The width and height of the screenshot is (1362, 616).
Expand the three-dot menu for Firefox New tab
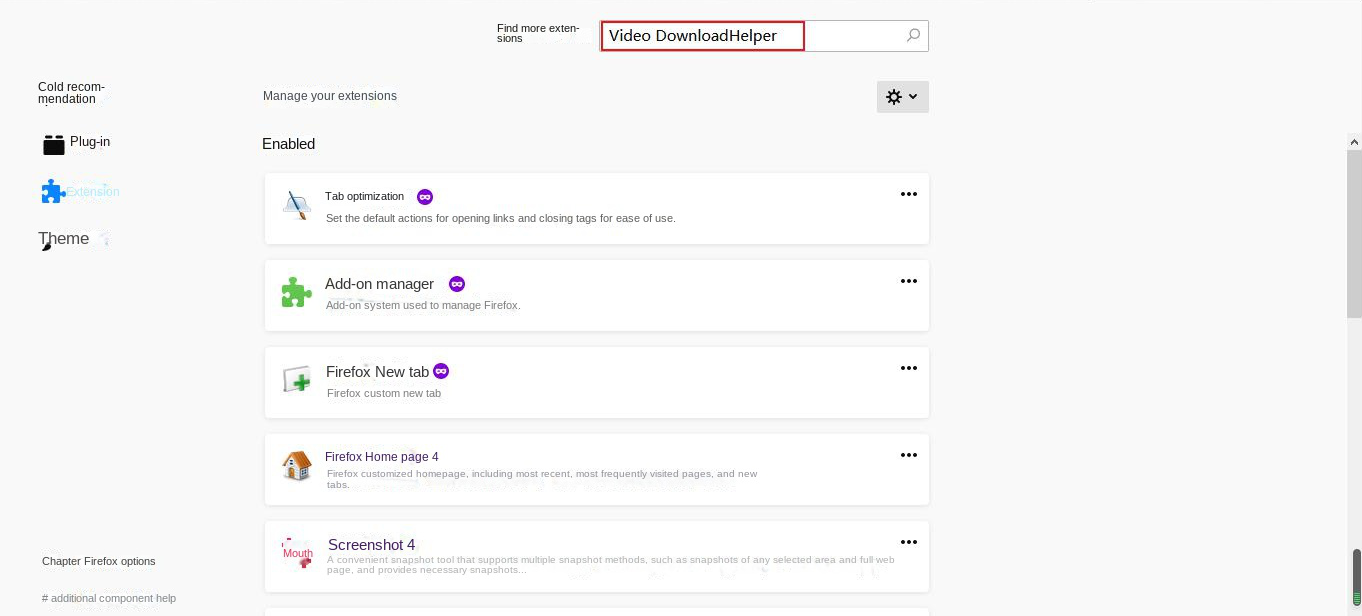908,368
